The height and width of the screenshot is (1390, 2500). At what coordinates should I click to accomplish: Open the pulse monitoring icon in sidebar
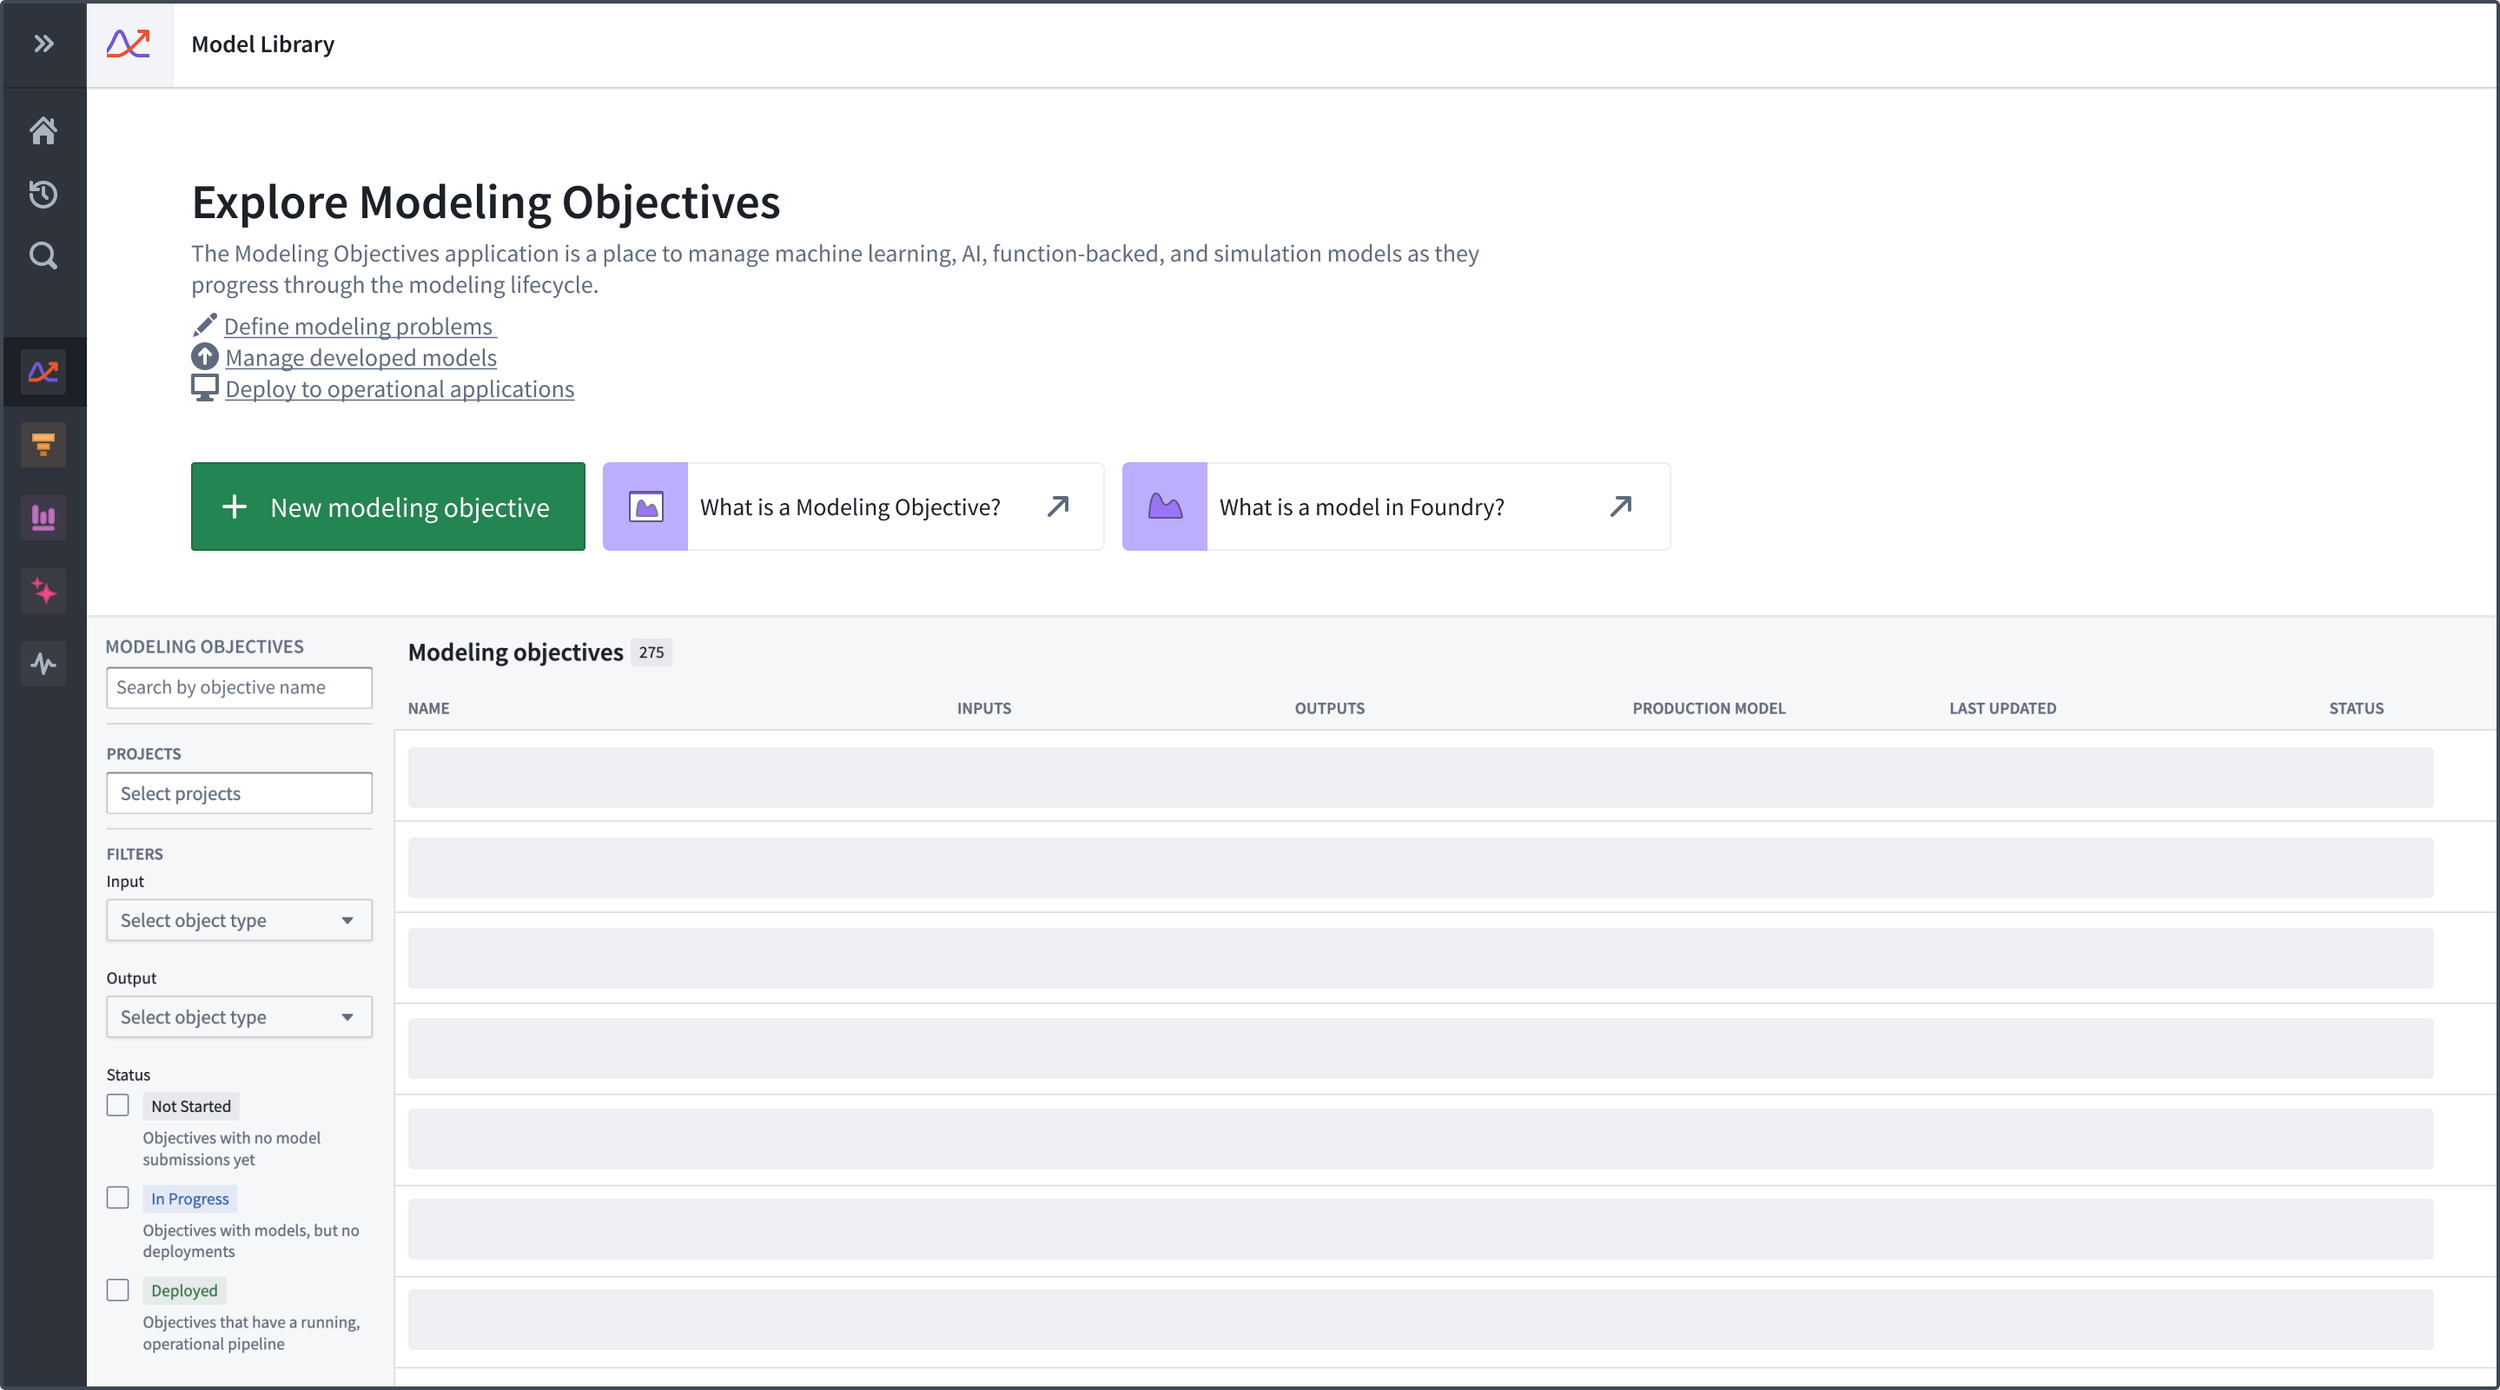[43, 664]
